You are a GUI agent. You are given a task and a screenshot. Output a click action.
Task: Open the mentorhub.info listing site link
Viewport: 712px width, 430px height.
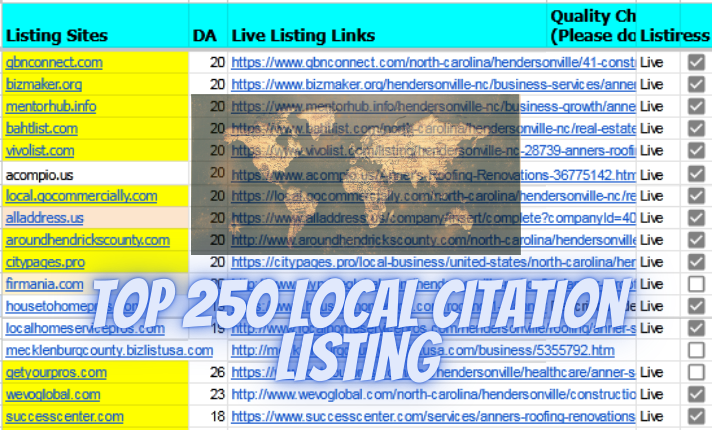tap(51, 106)
